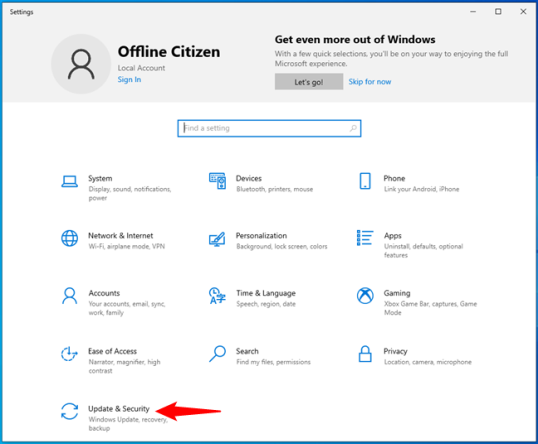Viewport: 538px width, 444px height.
Task: Select the Apps category title
Action: pyautogui.click(x=393, y=236)
